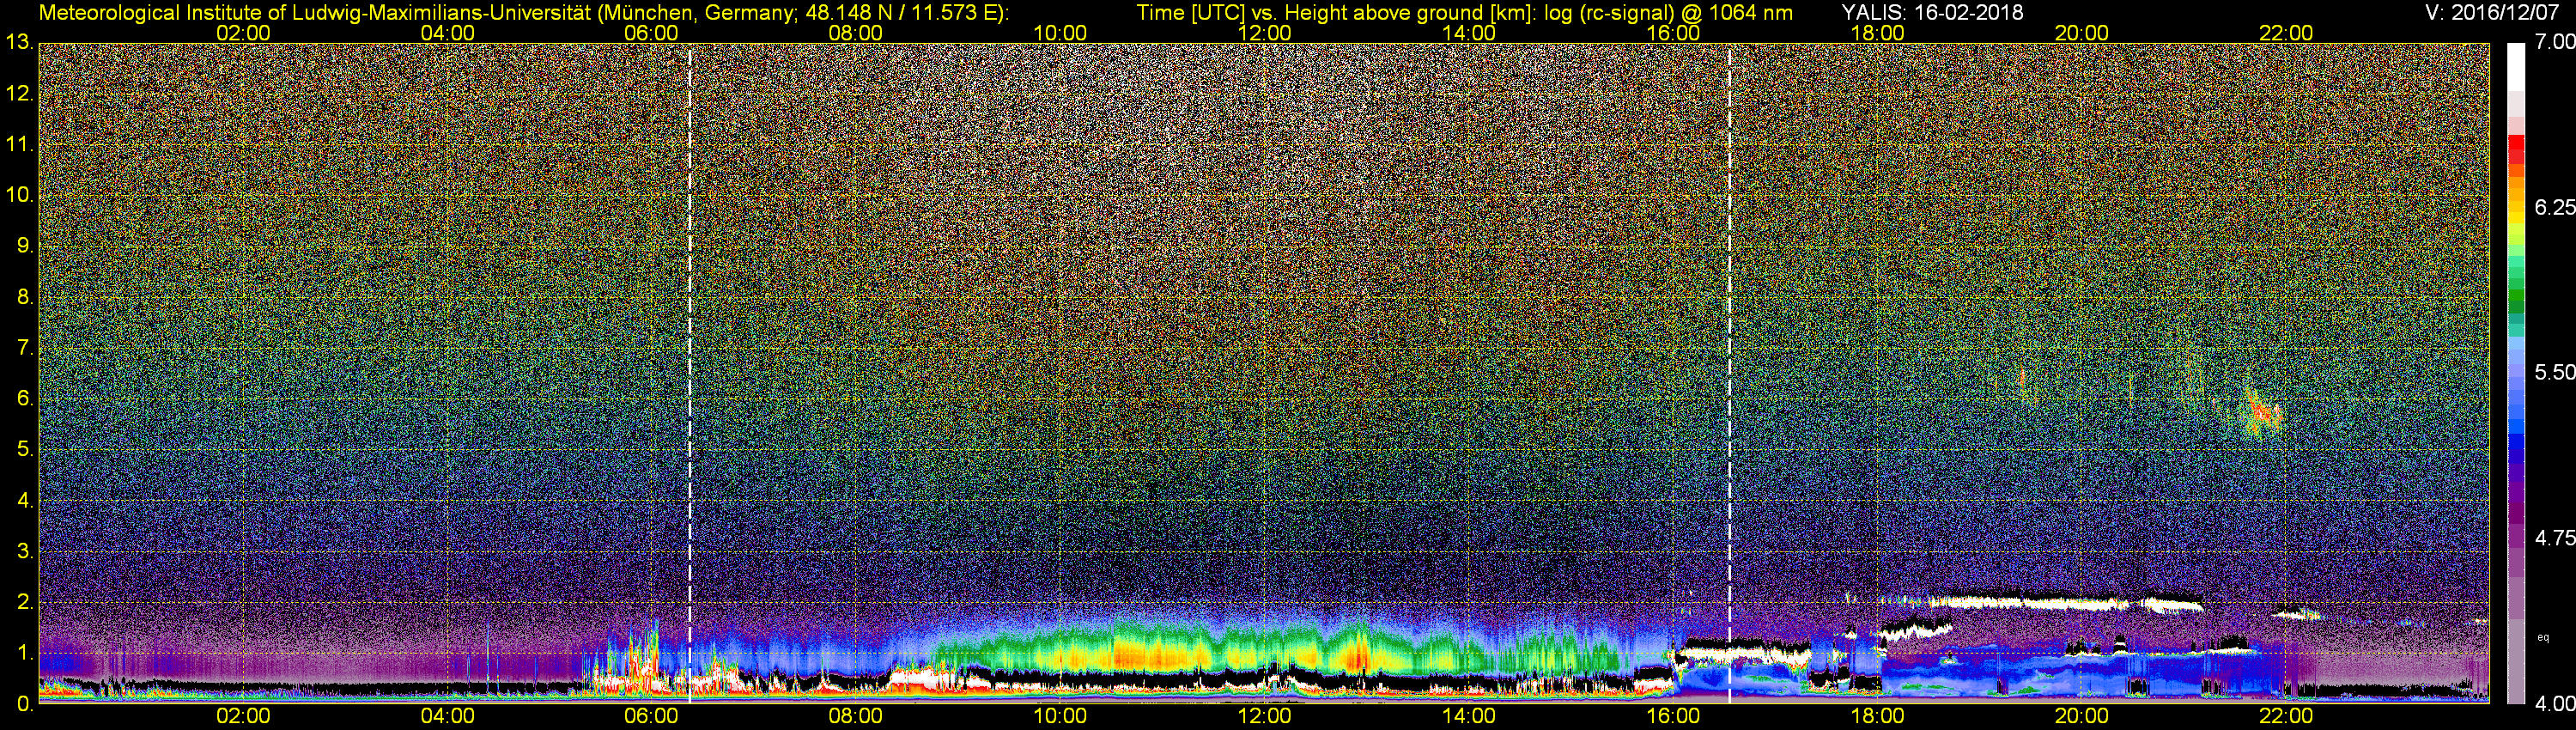Click the red band of the color scale
The height and width of the screenshot is (730, 2576).
[x=2516, y=150]
